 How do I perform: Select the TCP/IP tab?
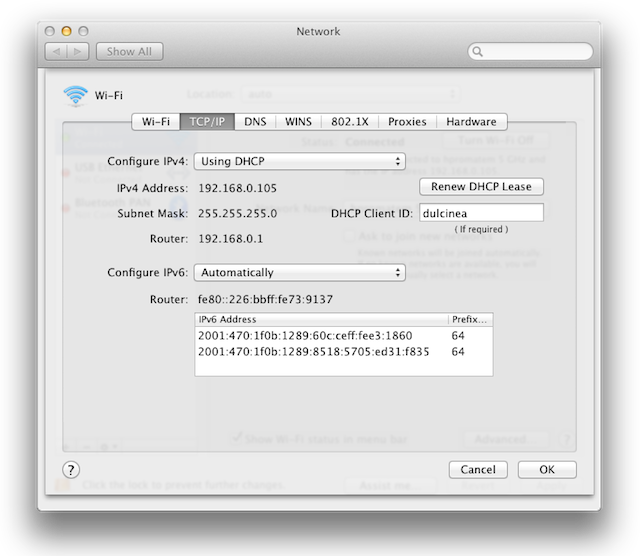click(207, 122)
